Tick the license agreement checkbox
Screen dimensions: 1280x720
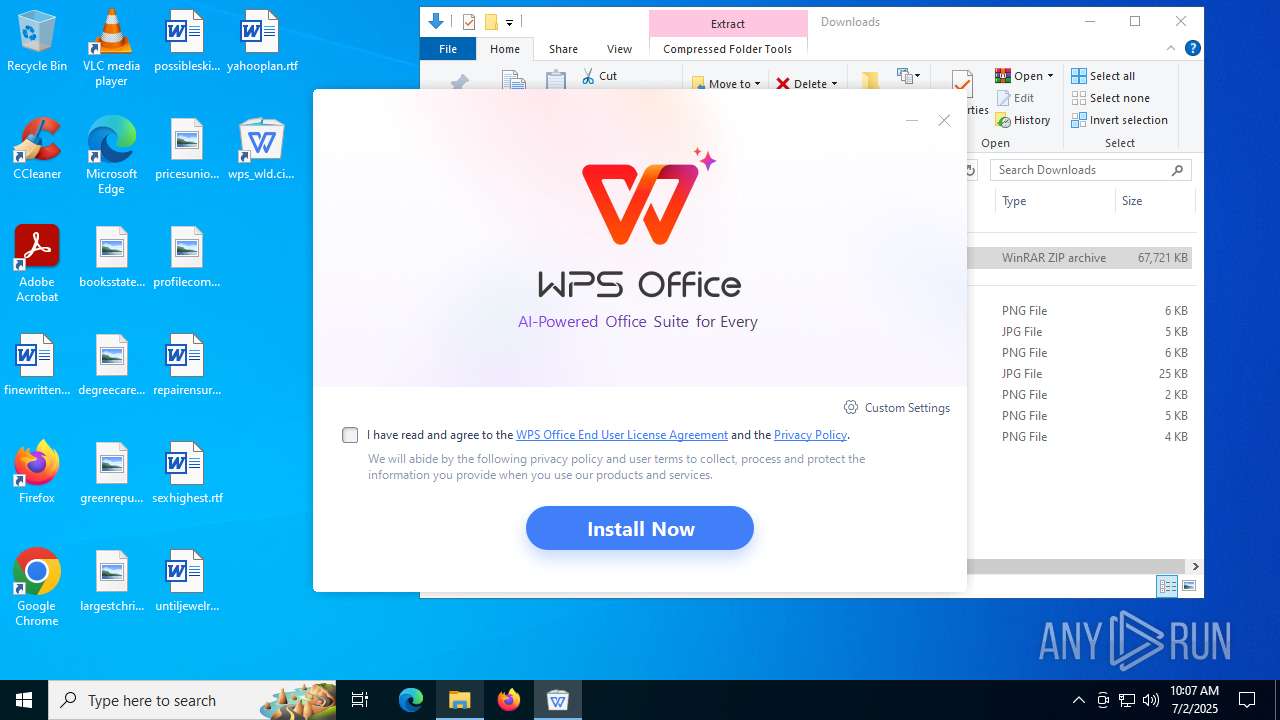click(350, 435)
